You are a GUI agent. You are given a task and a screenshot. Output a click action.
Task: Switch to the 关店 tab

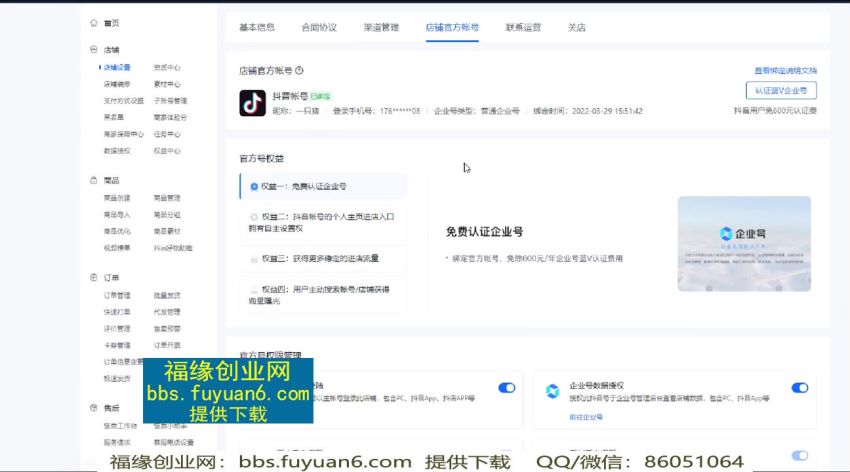coord(576,27)
